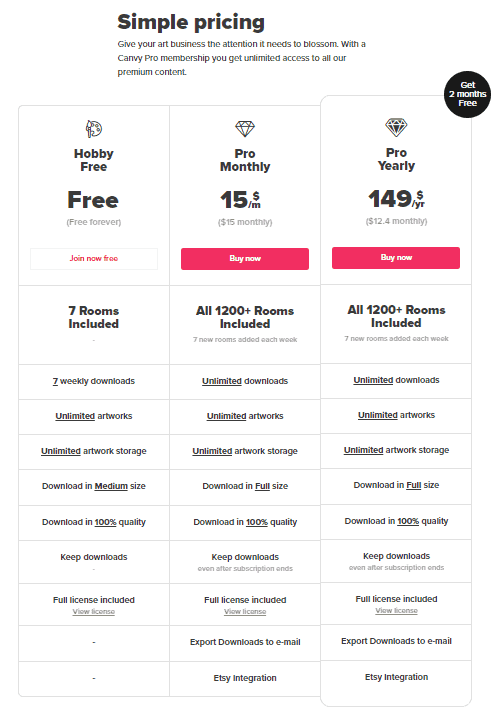Click 'Buy now' under Pro Yearly
Screen dimensions: 499x718
pos(396,258)
